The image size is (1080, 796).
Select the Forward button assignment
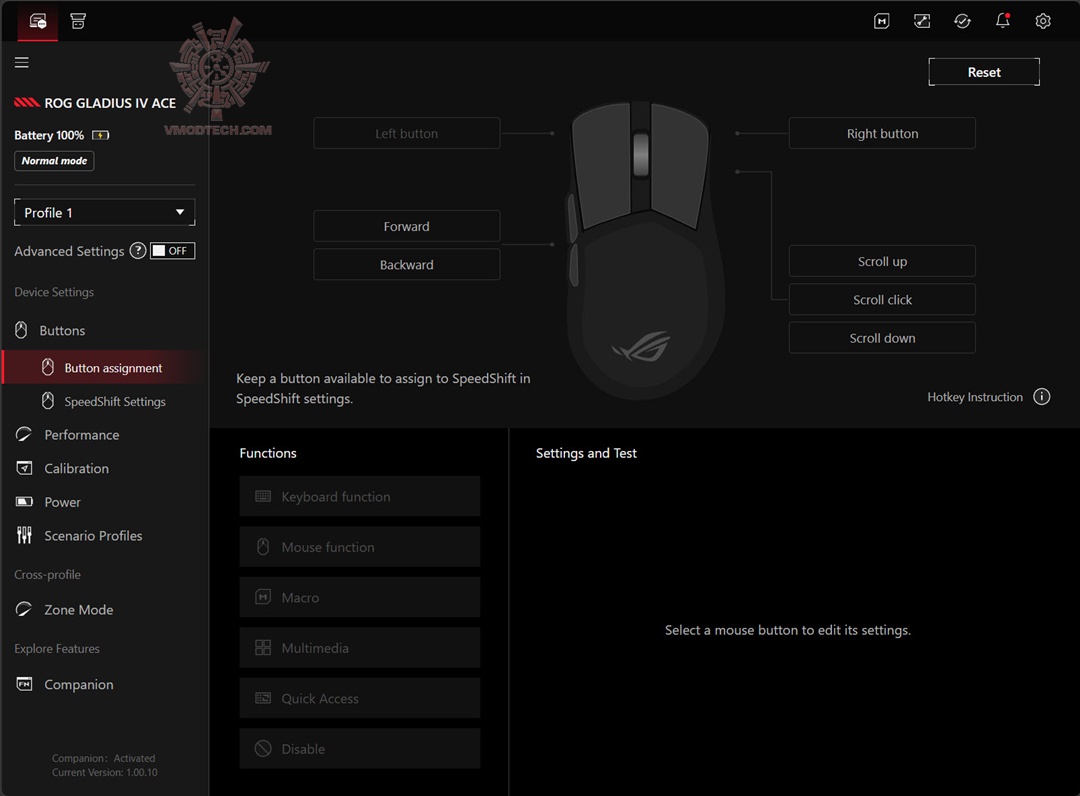(406, 227)
